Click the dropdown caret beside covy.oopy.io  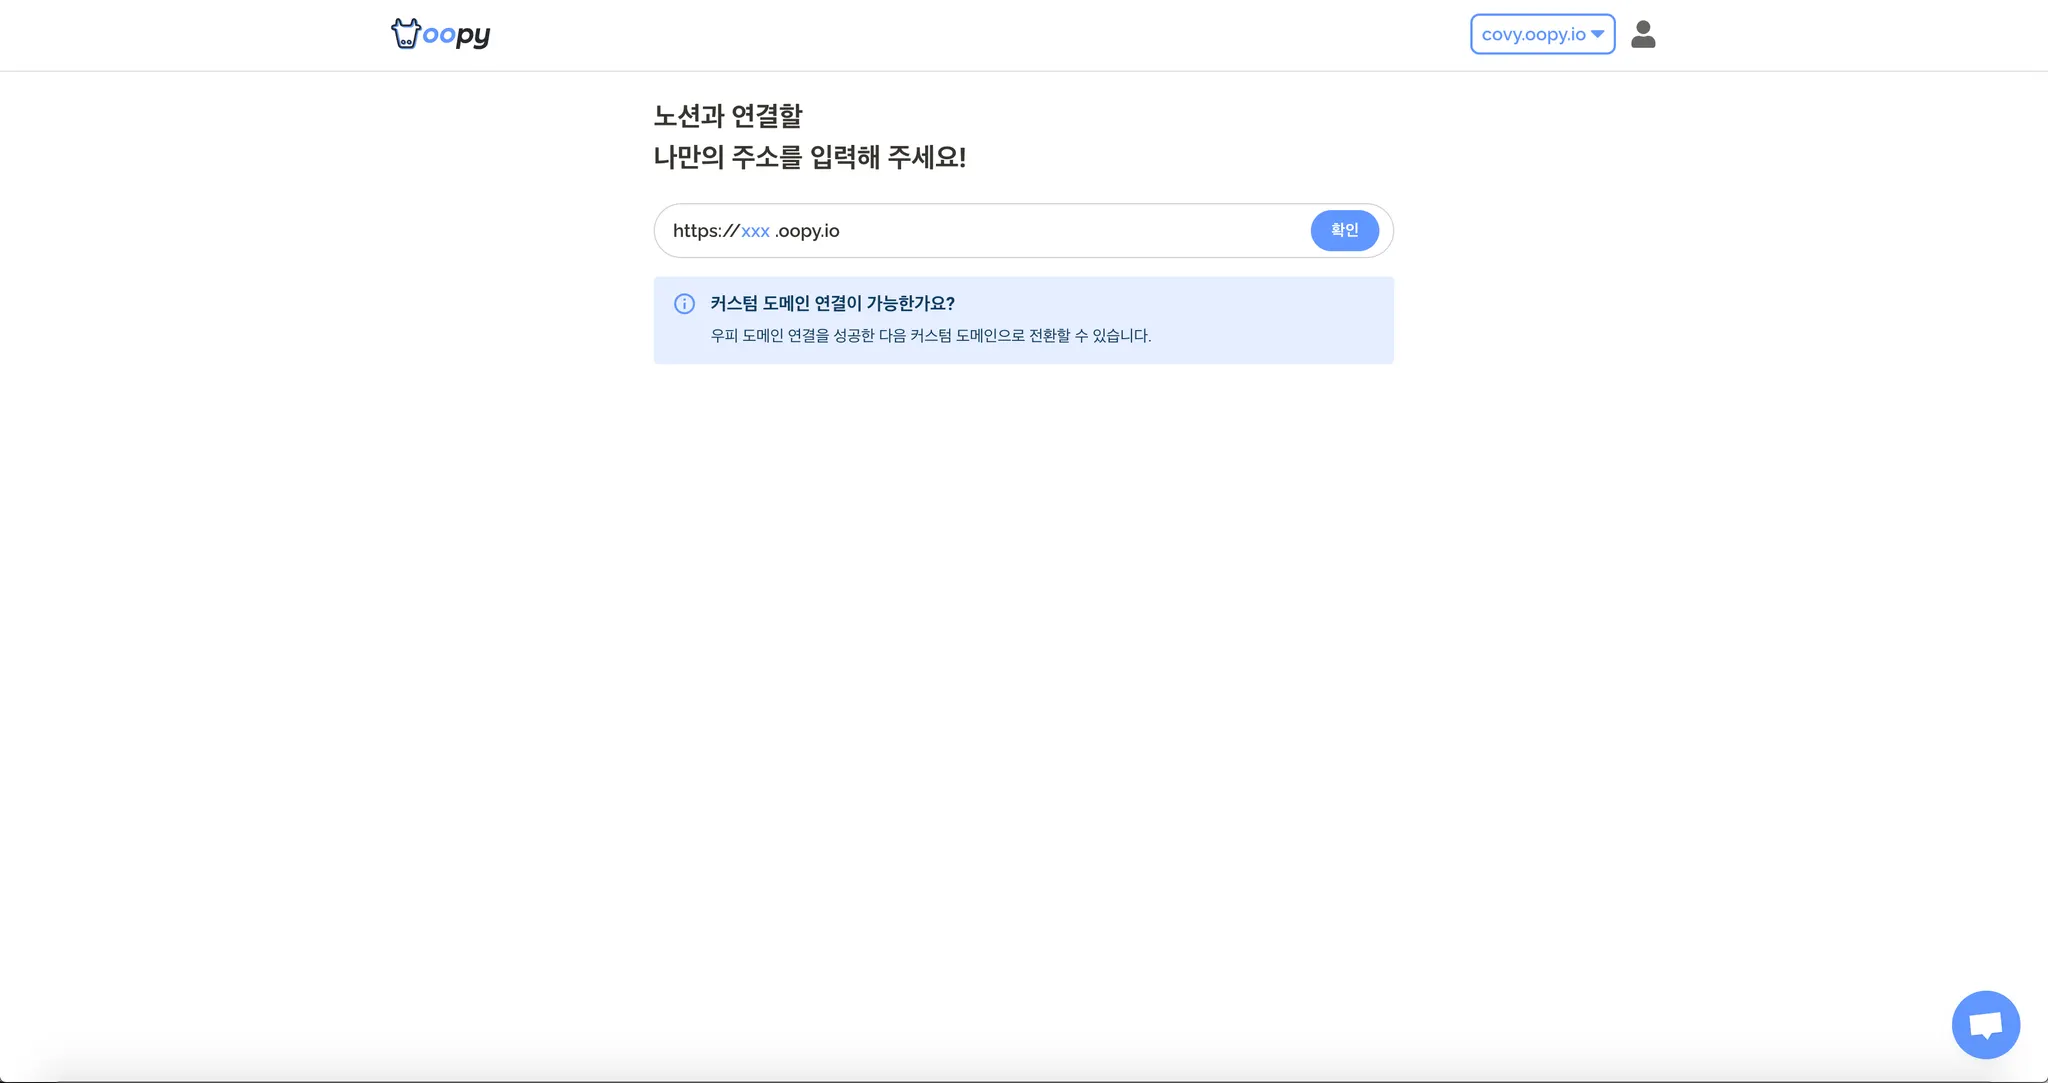[x=1598, y=34]
